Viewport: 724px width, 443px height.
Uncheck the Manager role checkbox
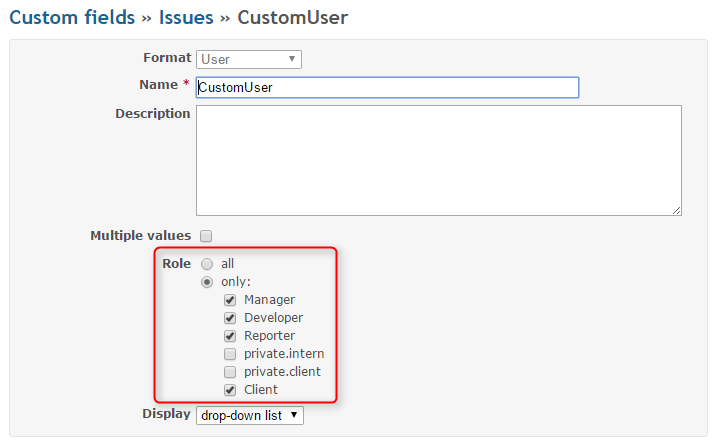click(230, 300)
